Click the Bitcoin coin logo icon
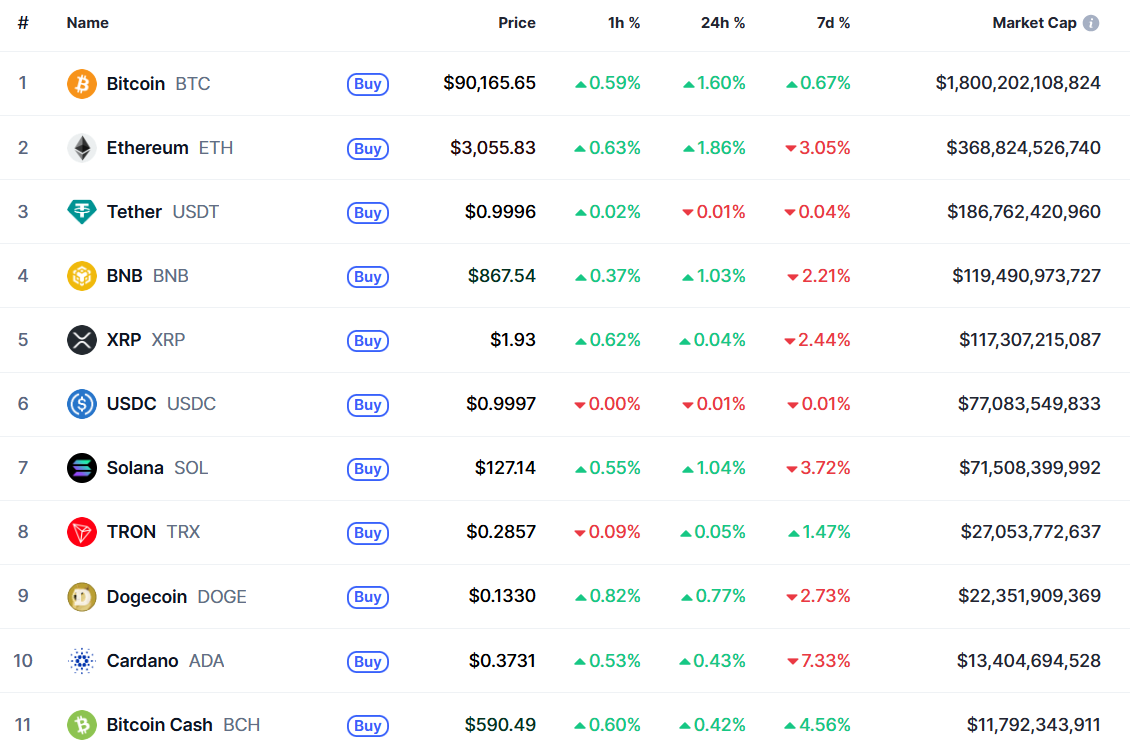The height and width of the screenshot is (755, 1130). (82, 84)
